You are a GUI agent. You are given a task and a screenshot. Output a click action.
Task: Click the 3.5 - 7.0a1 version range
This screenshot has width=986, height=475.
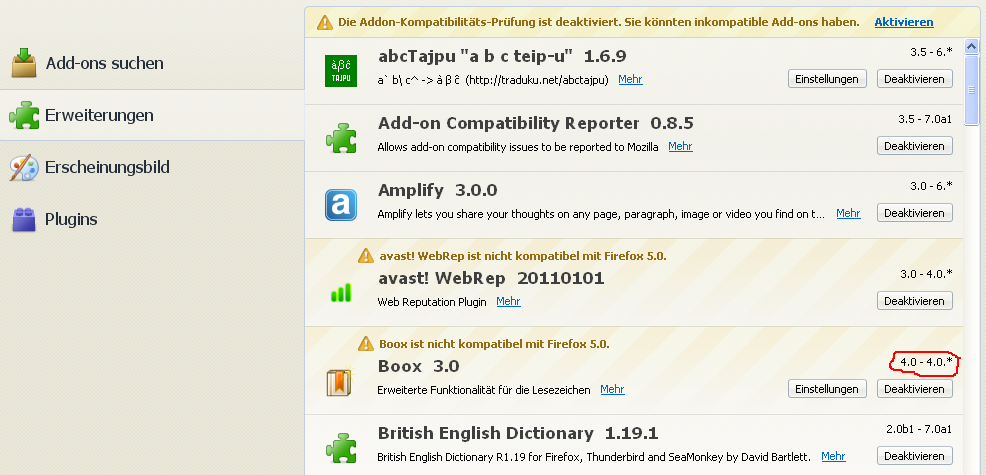click(x=925, y=119)
